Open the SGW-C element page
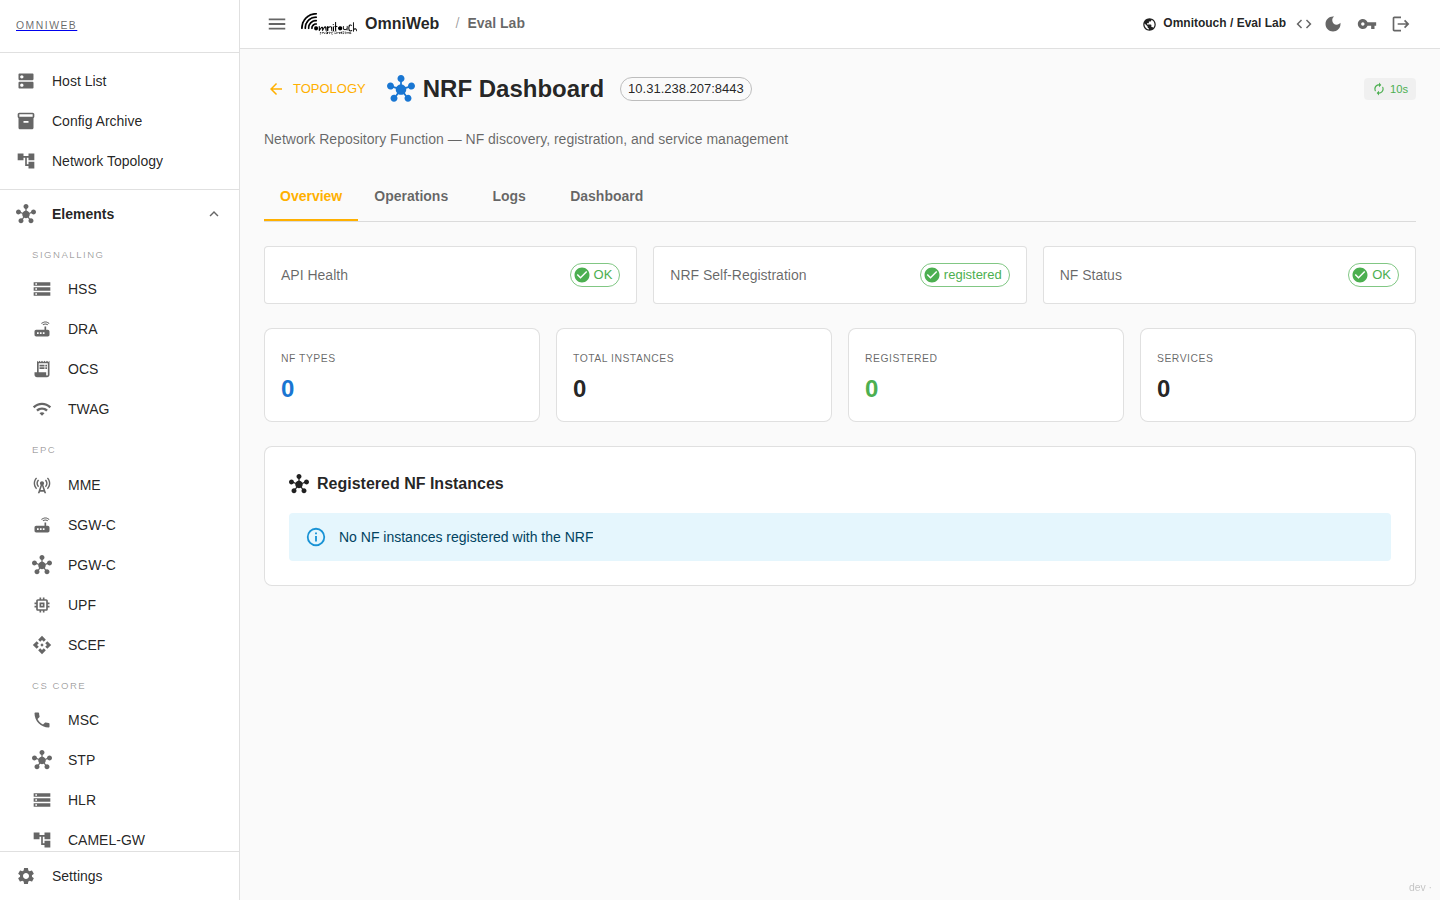This screenshot has height=900, width=1440. [120, 525]
